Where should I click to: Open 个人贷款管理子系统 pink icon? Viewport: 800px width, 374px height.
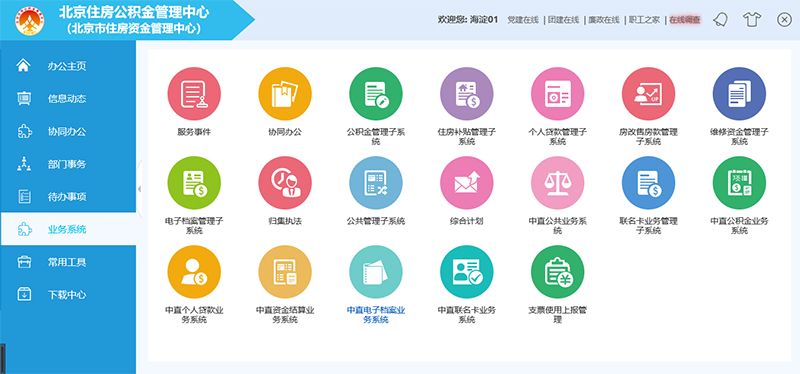557,94
